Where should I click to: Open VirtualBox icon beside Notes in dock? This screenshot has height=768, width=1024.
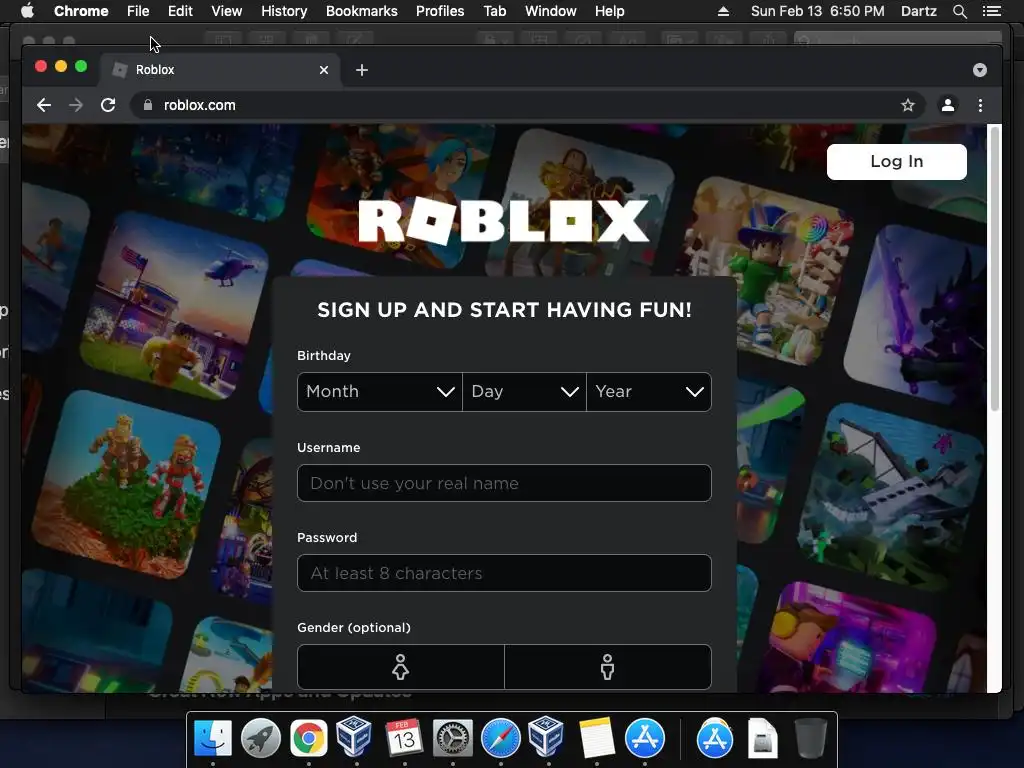tap(546, 737)
